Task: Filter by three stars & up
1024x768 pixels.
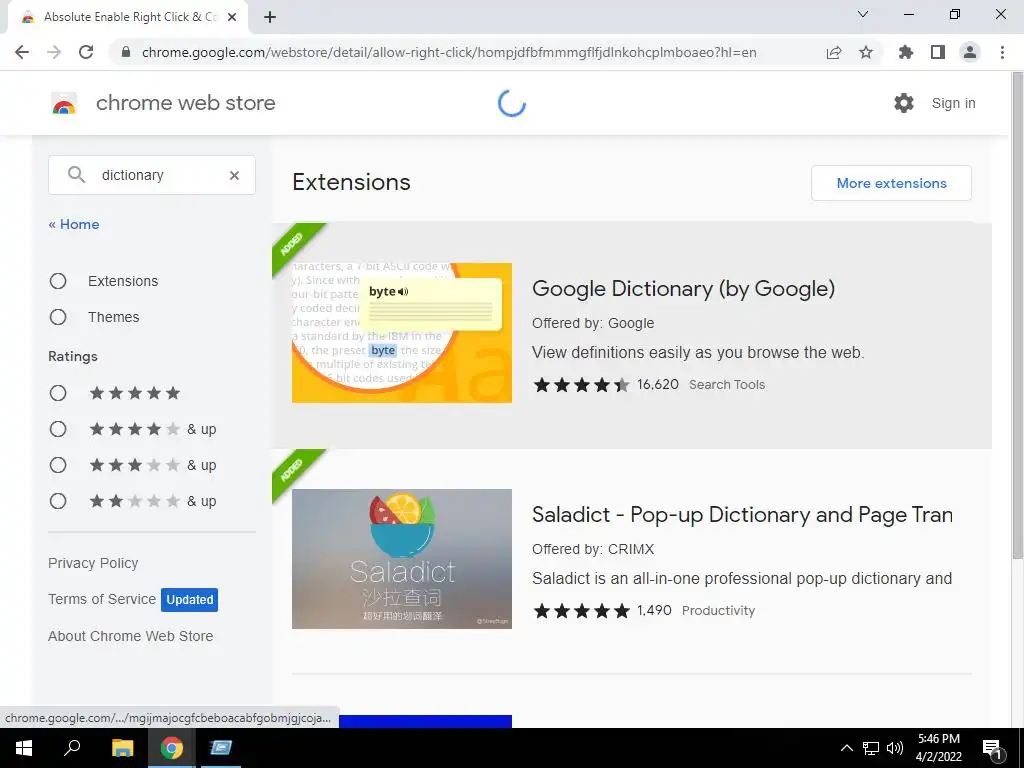Action: [x=58, y=465]
